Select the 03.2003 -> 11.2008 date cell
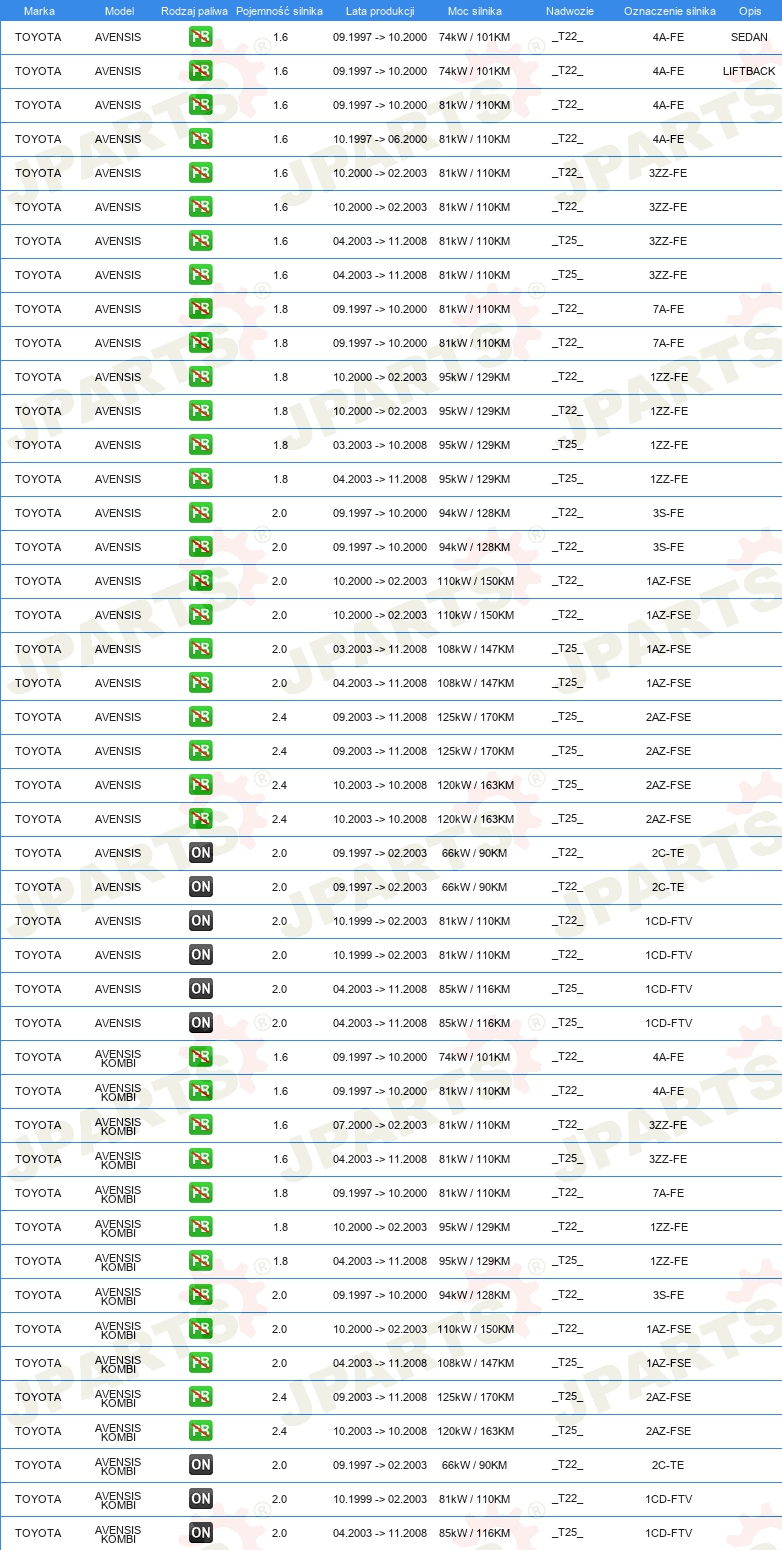Image resolution: width=782 pixels, height=1550 pixels. pyautogui.click(x=380, y=649)
